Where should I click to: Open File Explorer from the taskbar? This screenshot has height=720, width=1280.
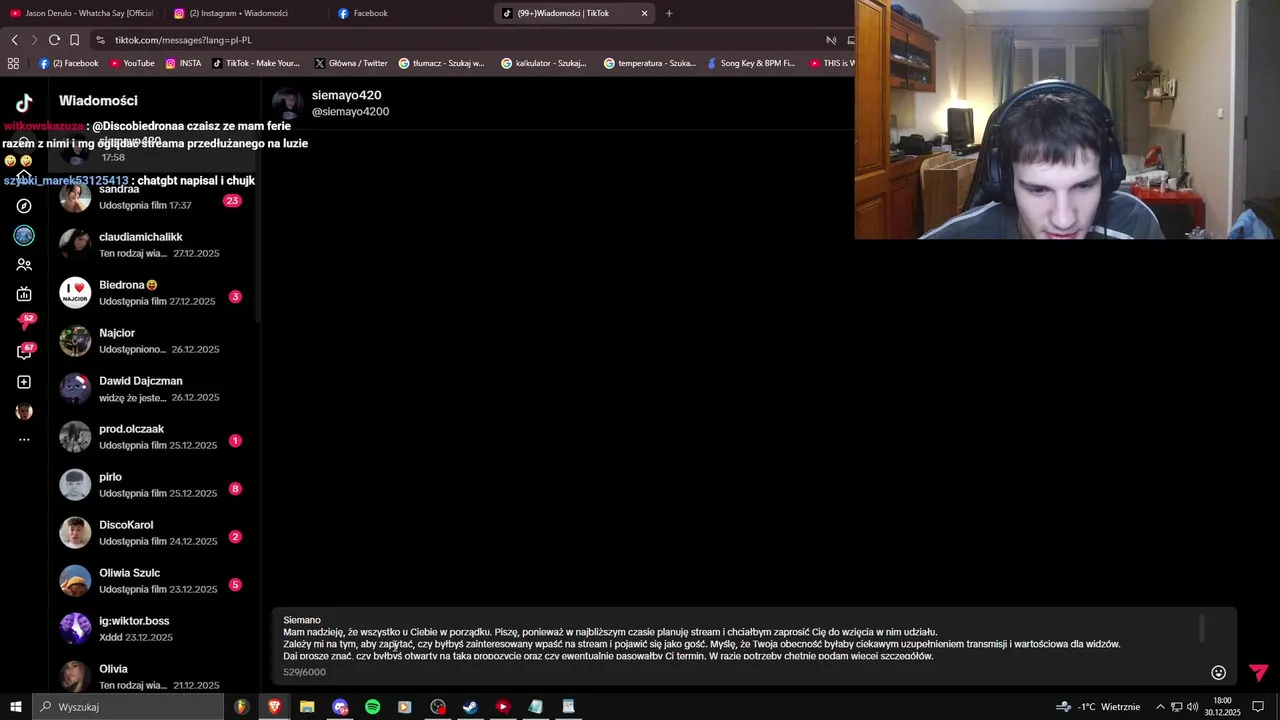(307, 707)
